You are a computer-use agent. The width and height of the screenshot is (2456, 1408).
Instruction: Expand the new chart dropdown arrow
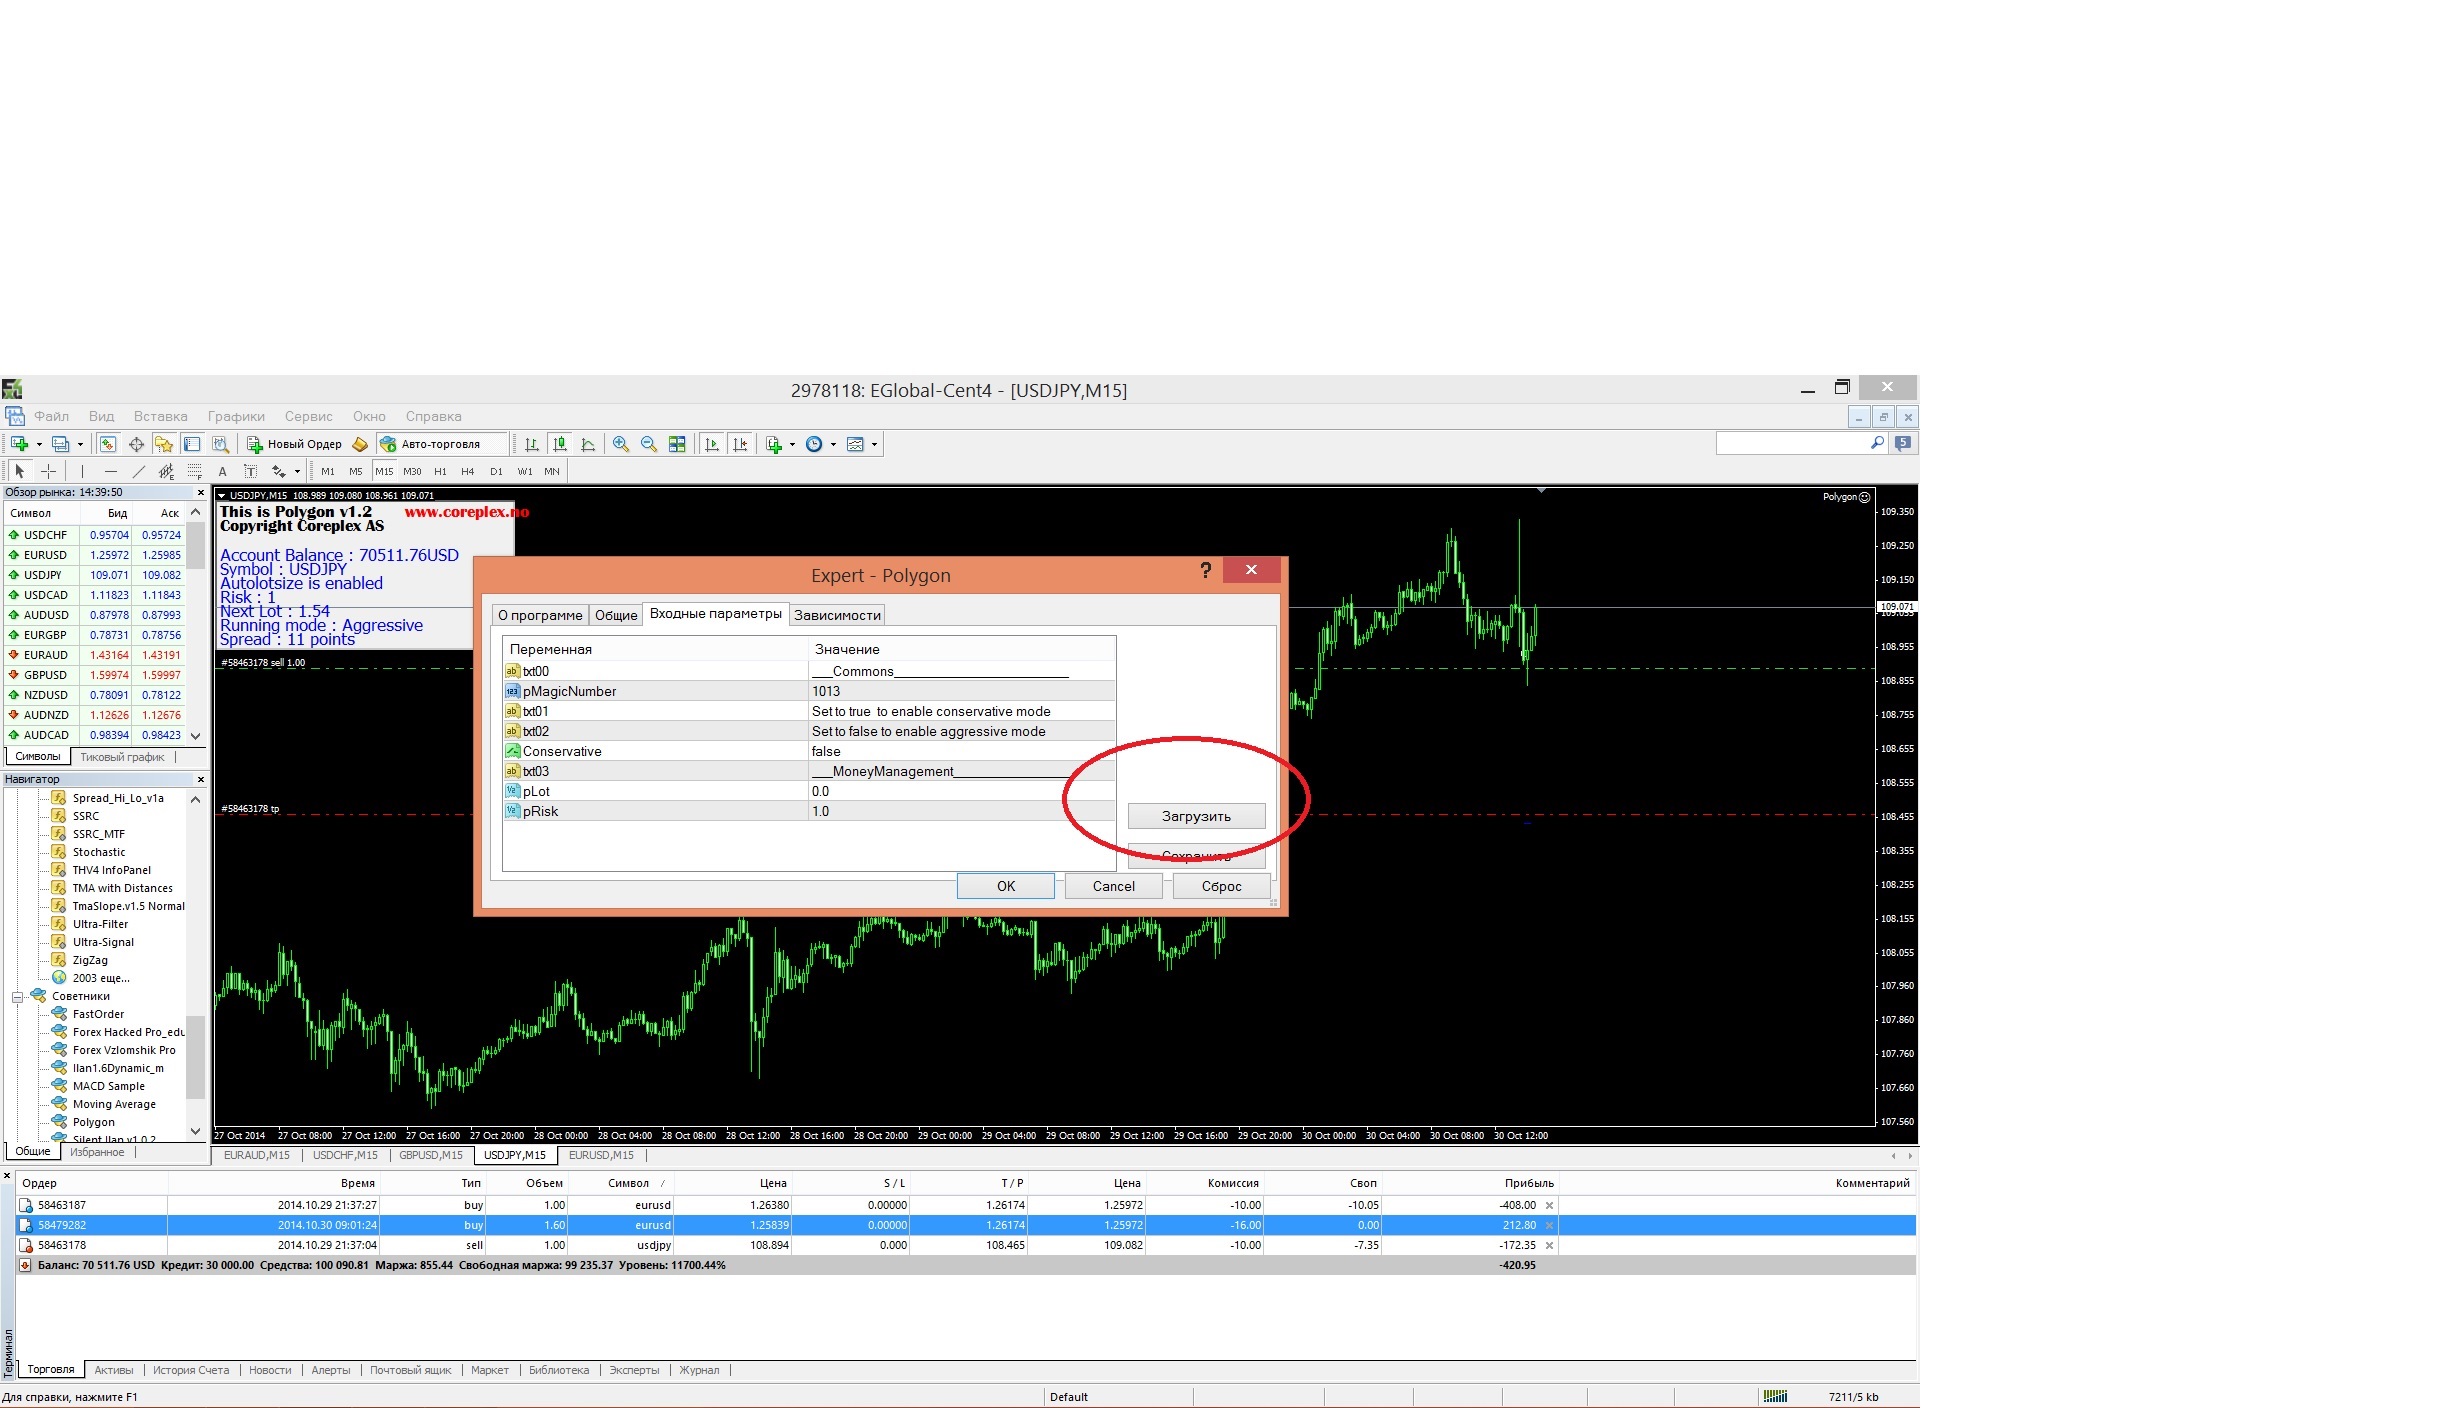click(39, 445)
